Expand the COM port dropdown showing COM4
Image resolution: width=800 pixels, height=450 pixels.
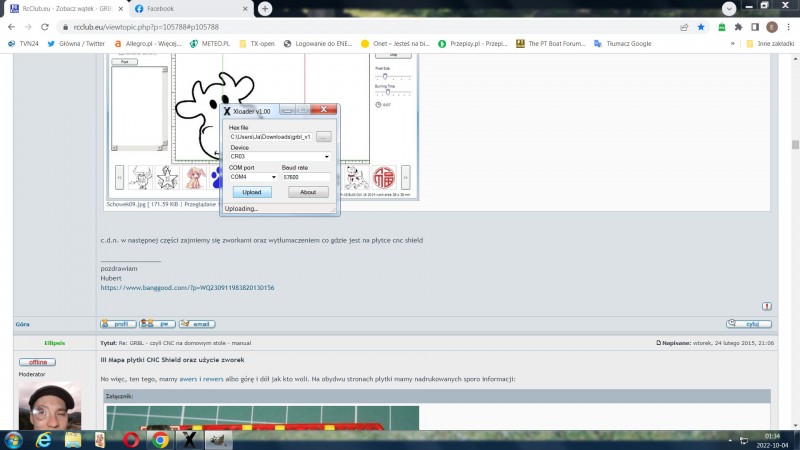pyautogui.click(x=253, y=177)
